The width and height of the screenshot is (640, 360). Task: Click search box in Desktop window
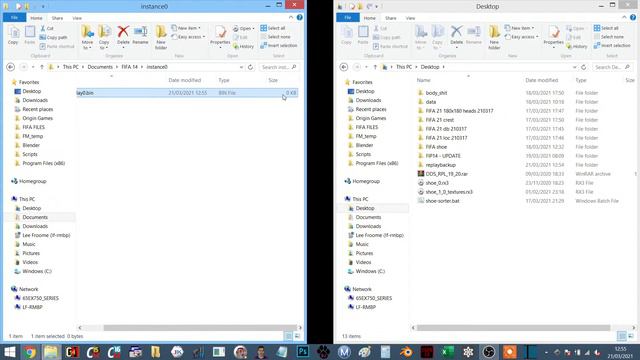click(x=612, y=67)
